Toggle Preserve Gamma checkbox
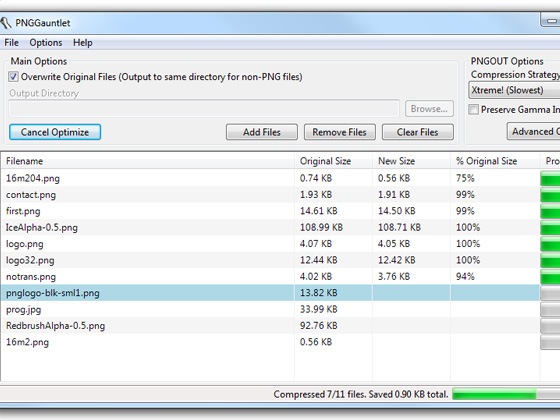Viewport: 560px width, 420px height. [x=474, y=109]
